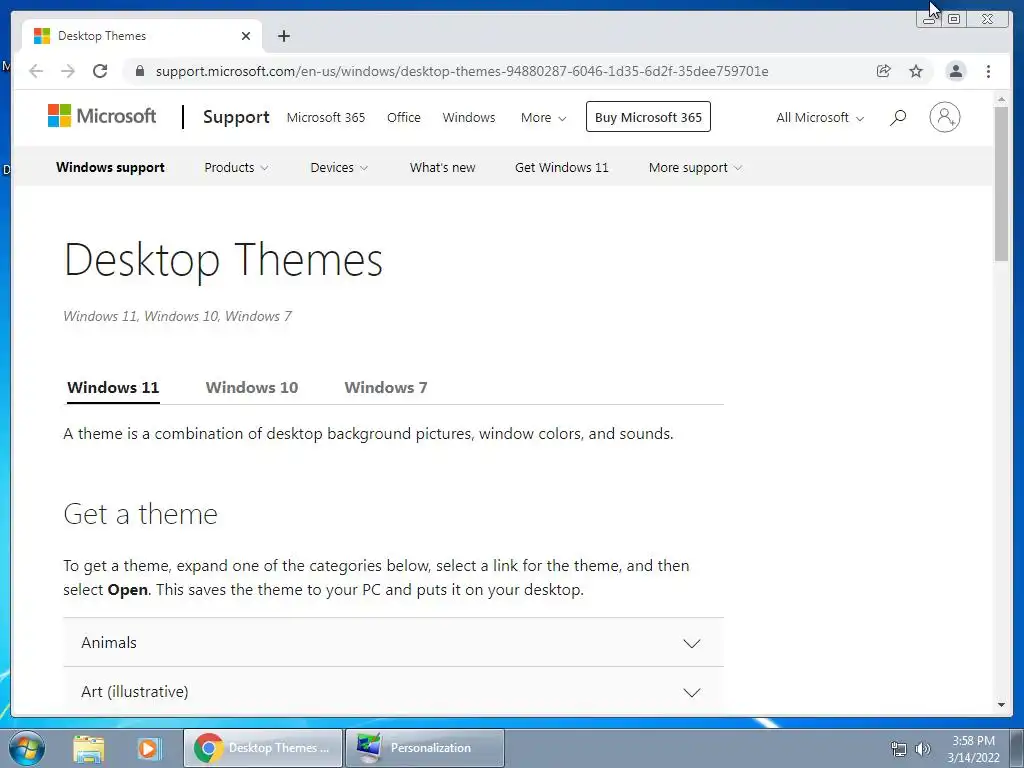The width and height of the screenshot is (1024, 768).
Task: Click the Chrome Desktop Themes taskbar button
Action: [263, 748]
